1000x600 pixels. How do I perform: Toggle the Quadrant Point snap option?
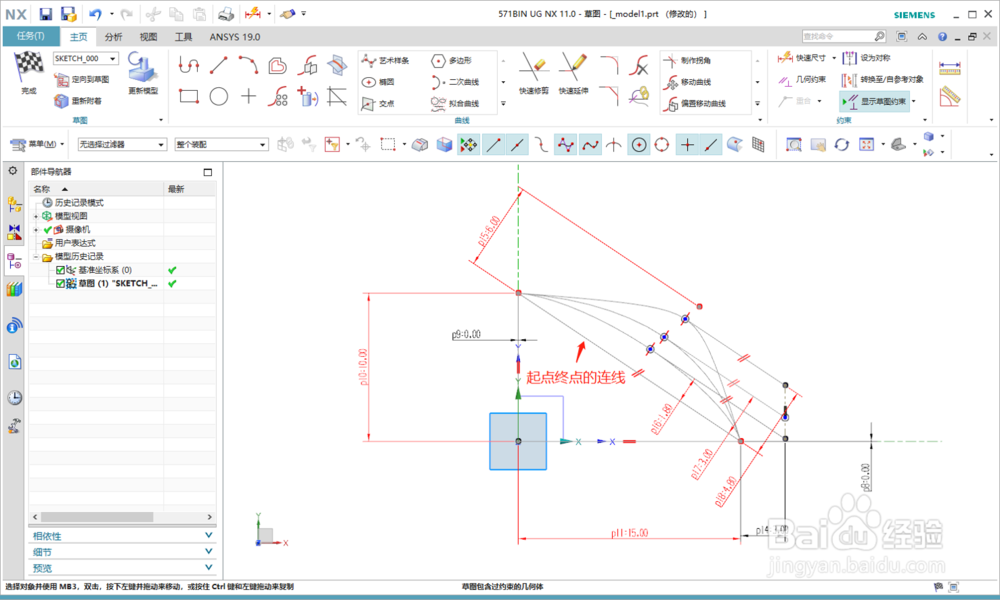click(662, 145)
